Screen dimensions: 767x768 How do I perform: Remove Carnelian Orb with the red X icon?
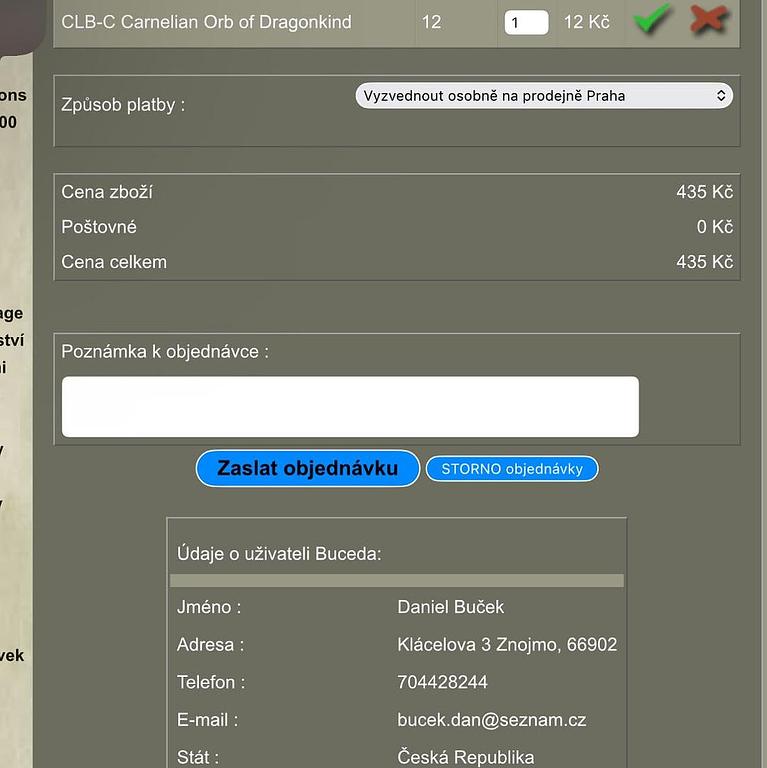point(709,20)
